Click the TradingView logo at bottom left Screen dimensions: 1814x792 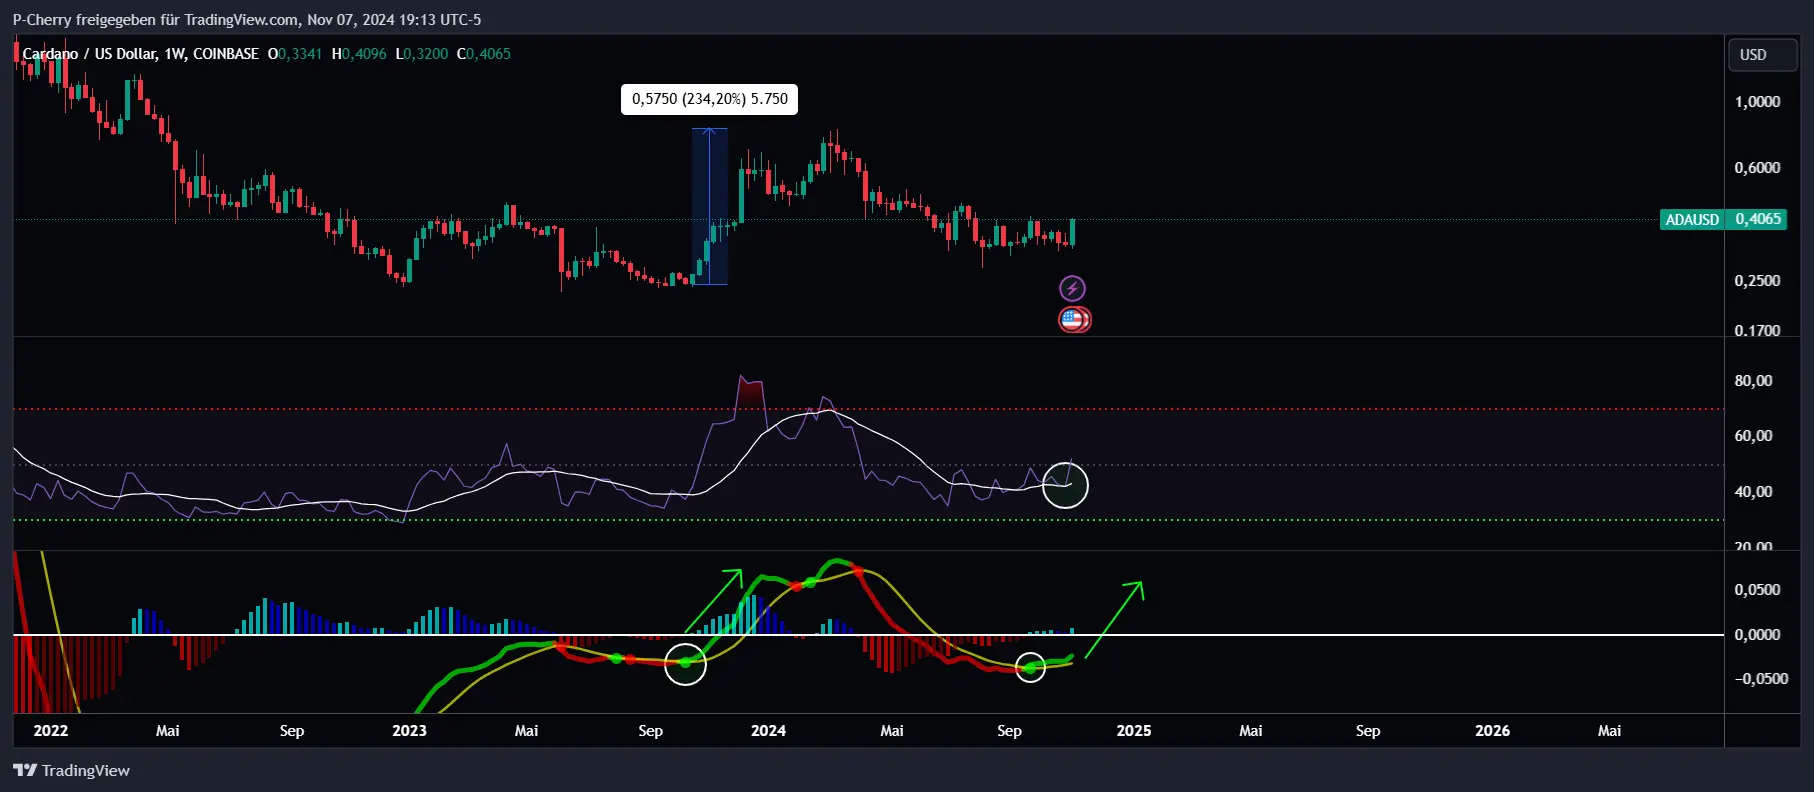[71, 770]
